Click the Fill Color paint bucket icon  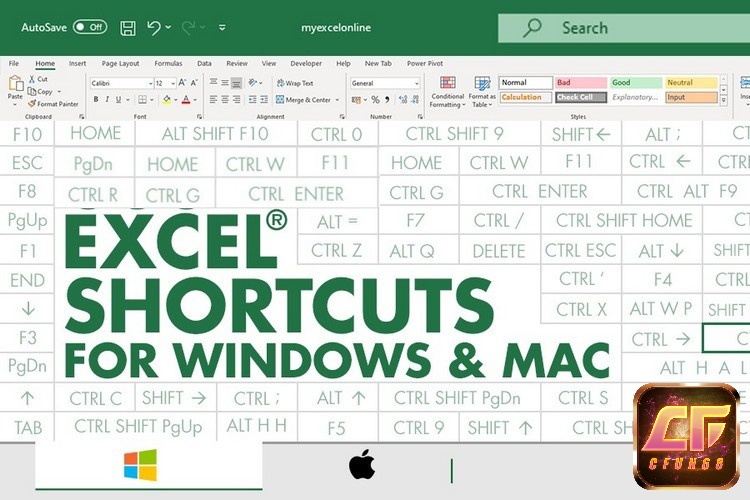166,100
